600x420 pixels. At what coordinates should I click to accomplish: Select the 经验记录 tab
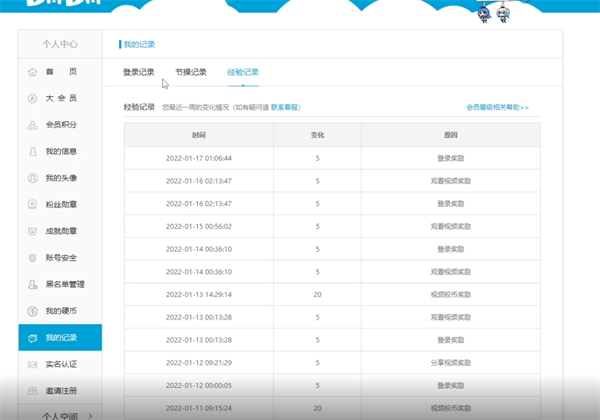pyautogui.click(x=242, y=72)
